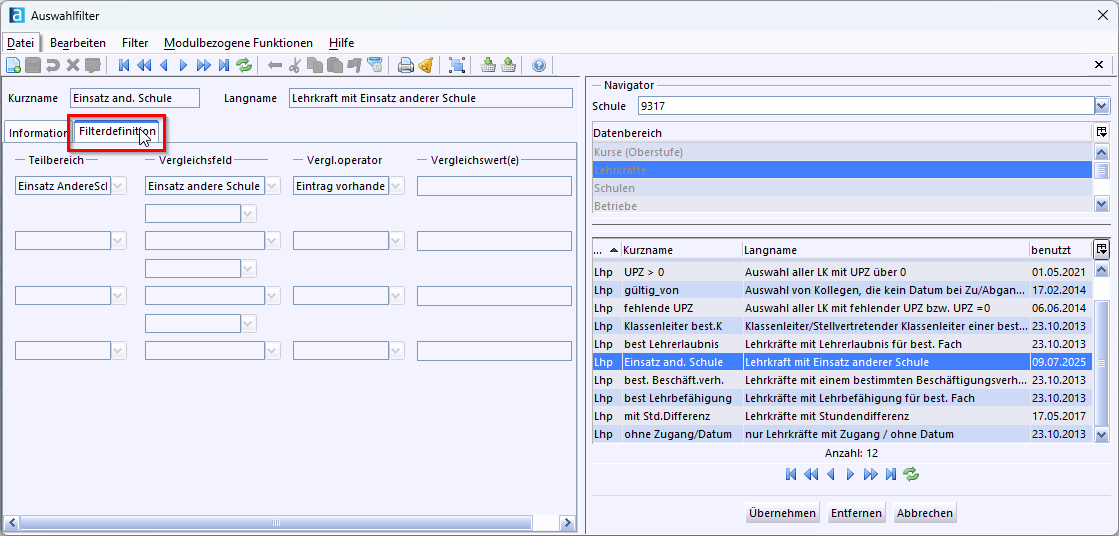Select Betriebe in Datenbereich list
This screenshot has width=1119, height=536.
click(x=842, y=206)
